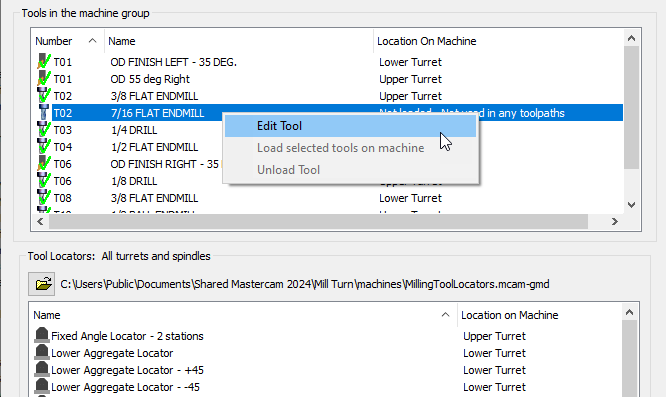Click the 1/2 FLAT ENDMILL tool icon
The width and height of the screenshot is (666, 397).
pos(43,146)
